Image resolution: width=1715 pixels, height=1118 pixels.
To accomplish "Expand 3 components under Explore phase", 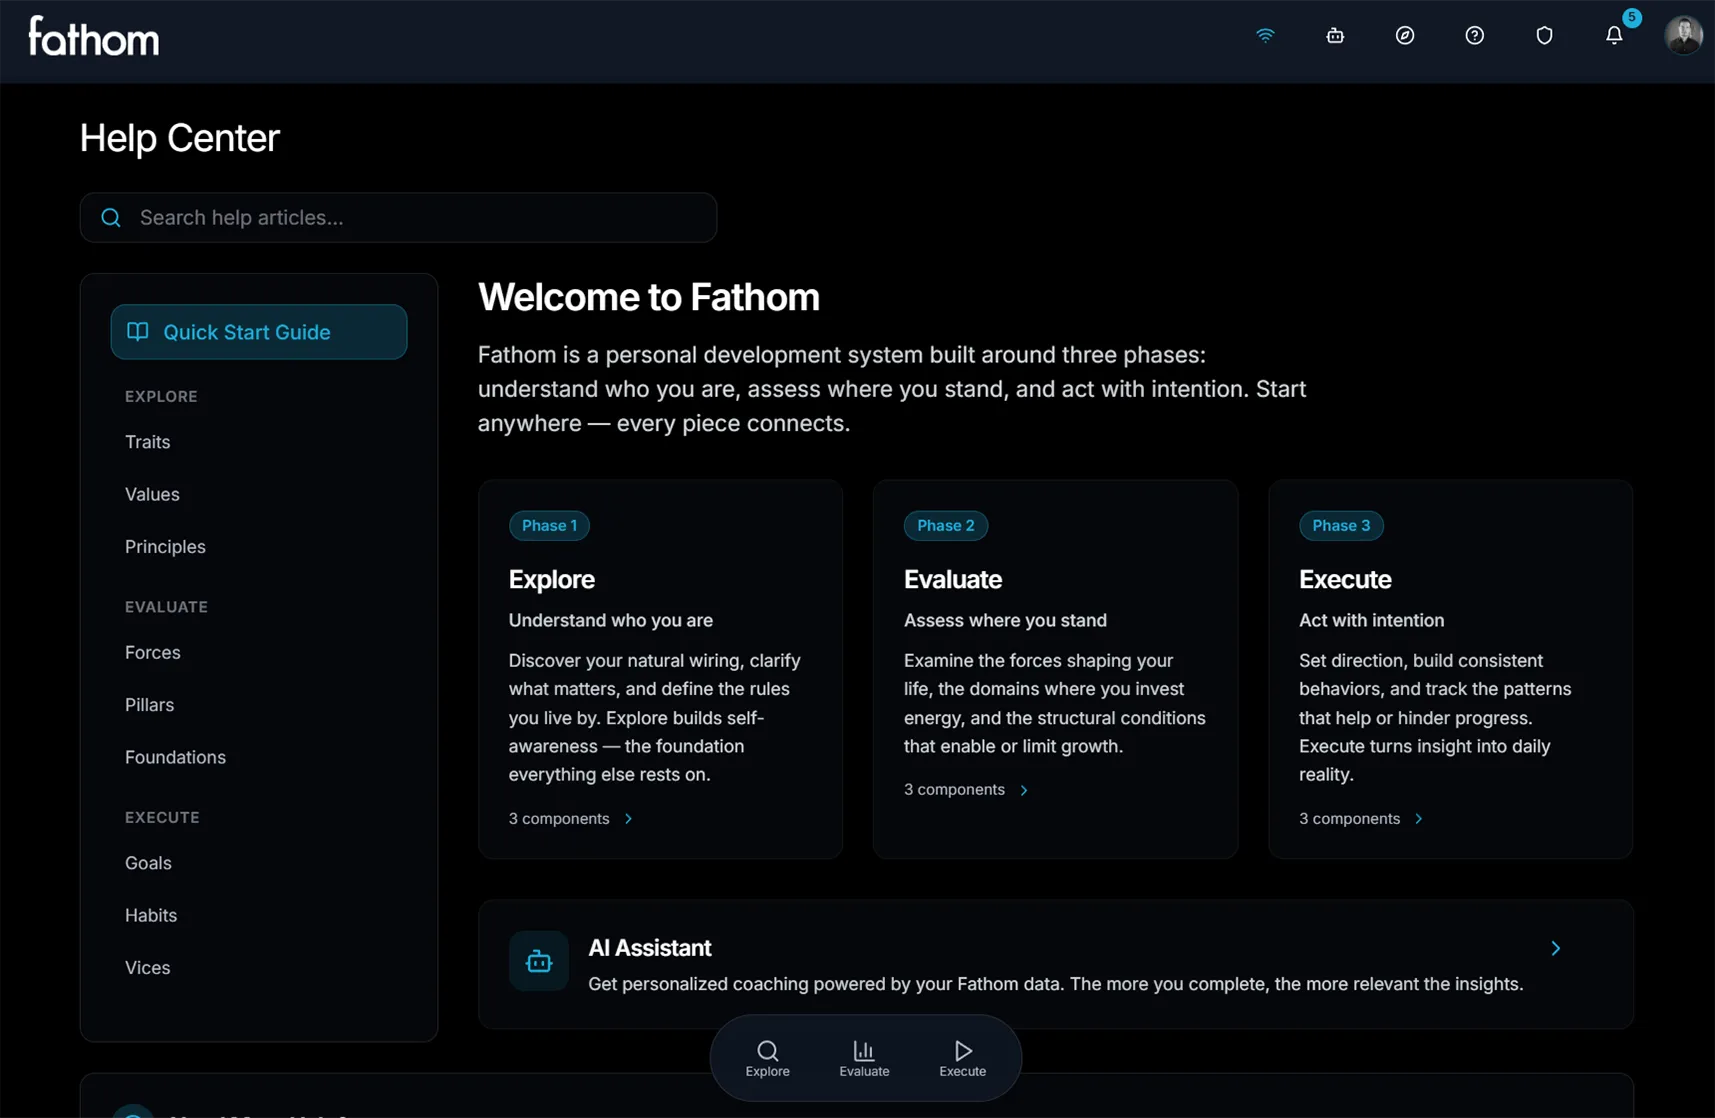I will click(x=570, y=818).
